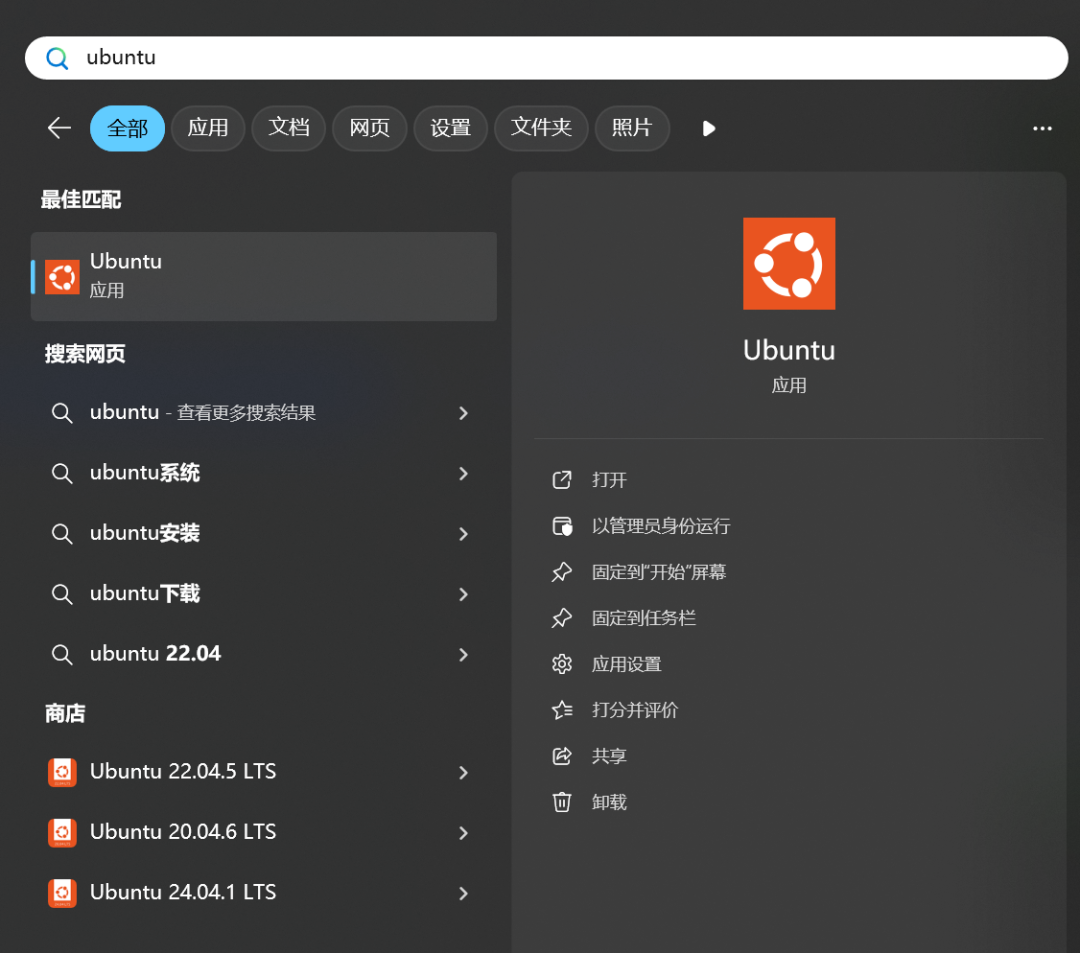Open 应用设置 for Ubuntu
This screenshot has width=1080, height=953.
(626, 664)
